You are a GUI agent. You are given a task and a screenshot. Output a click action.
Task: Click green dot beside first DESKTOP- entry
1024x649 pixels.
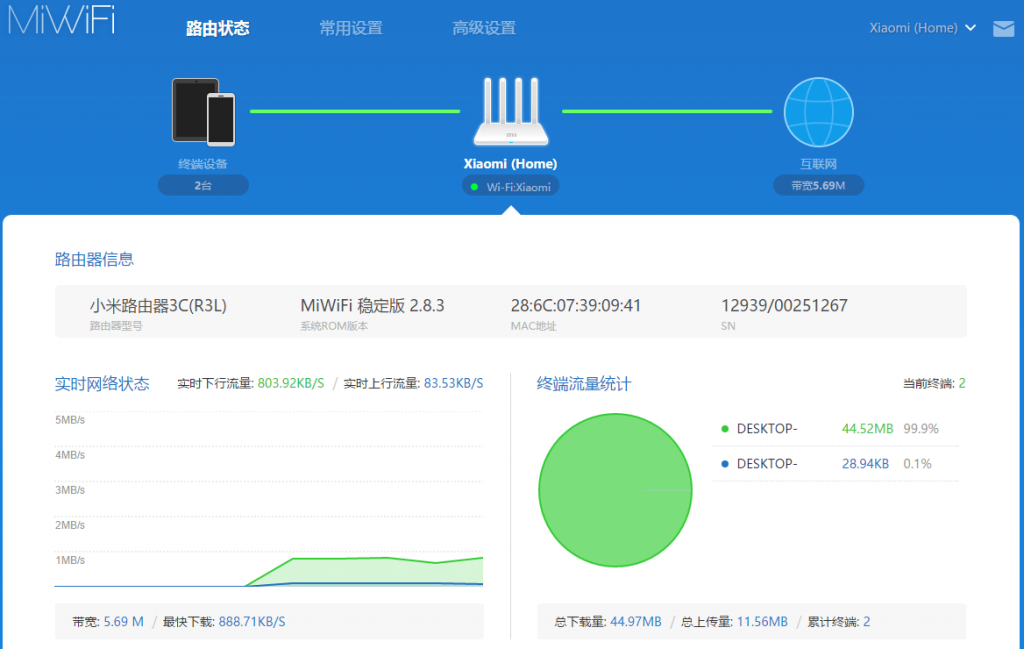[x=724, y=429]
